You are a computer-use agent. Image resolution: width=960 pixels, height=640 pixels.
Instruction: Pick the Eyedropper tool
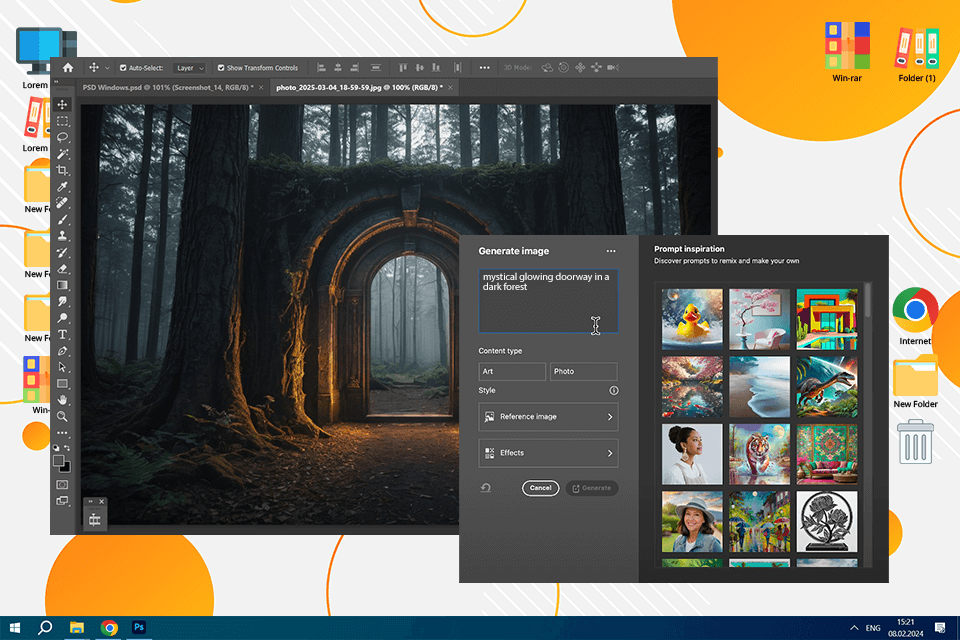[x=62, y=187]
